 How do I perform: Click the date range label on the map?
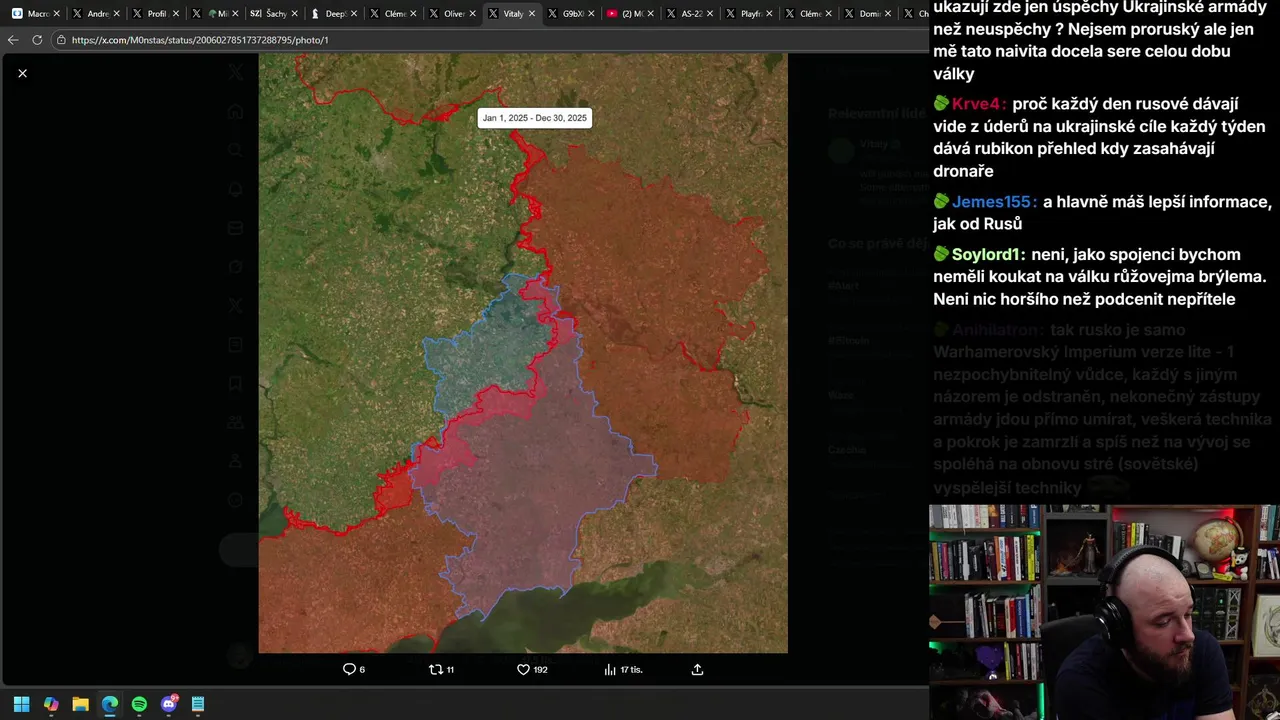tap(534, 118)
